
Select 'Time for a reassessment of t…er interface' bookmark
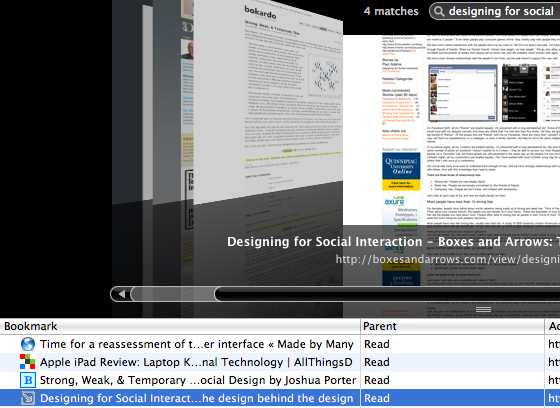click(196, 344)
